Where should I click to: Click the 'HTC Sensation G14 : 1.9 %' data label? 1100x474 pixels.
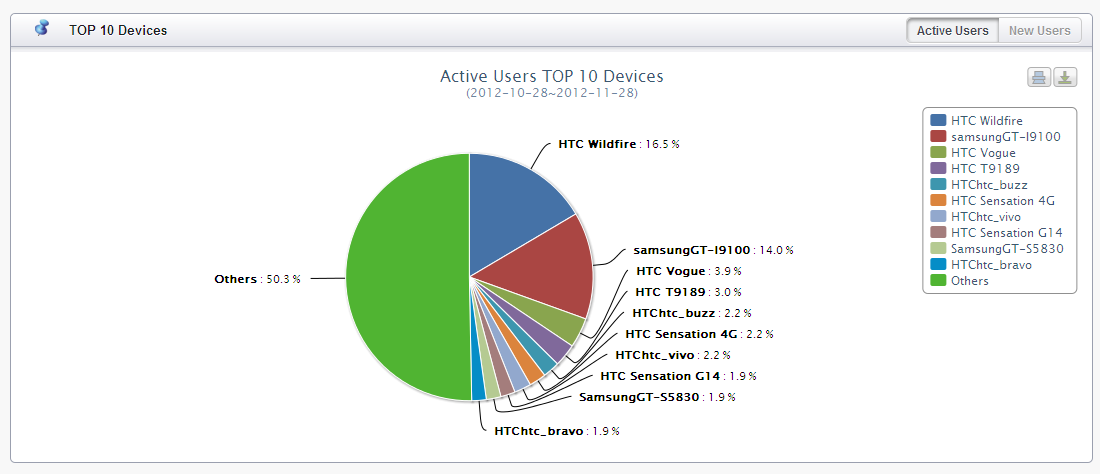point(679,376)
